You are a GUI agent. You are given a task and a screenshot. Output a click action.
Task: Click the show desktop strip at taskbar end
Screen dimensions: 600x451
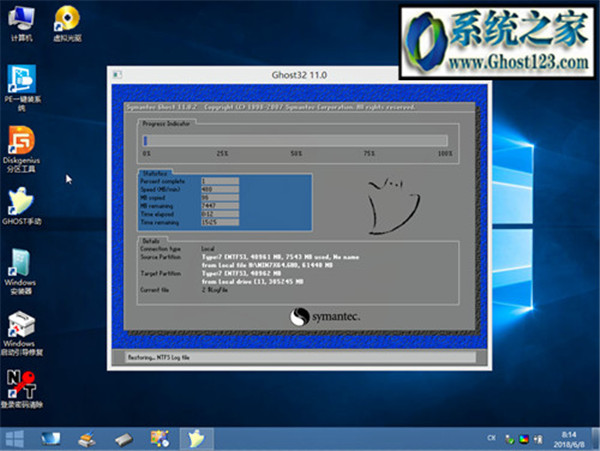[596, 439]
